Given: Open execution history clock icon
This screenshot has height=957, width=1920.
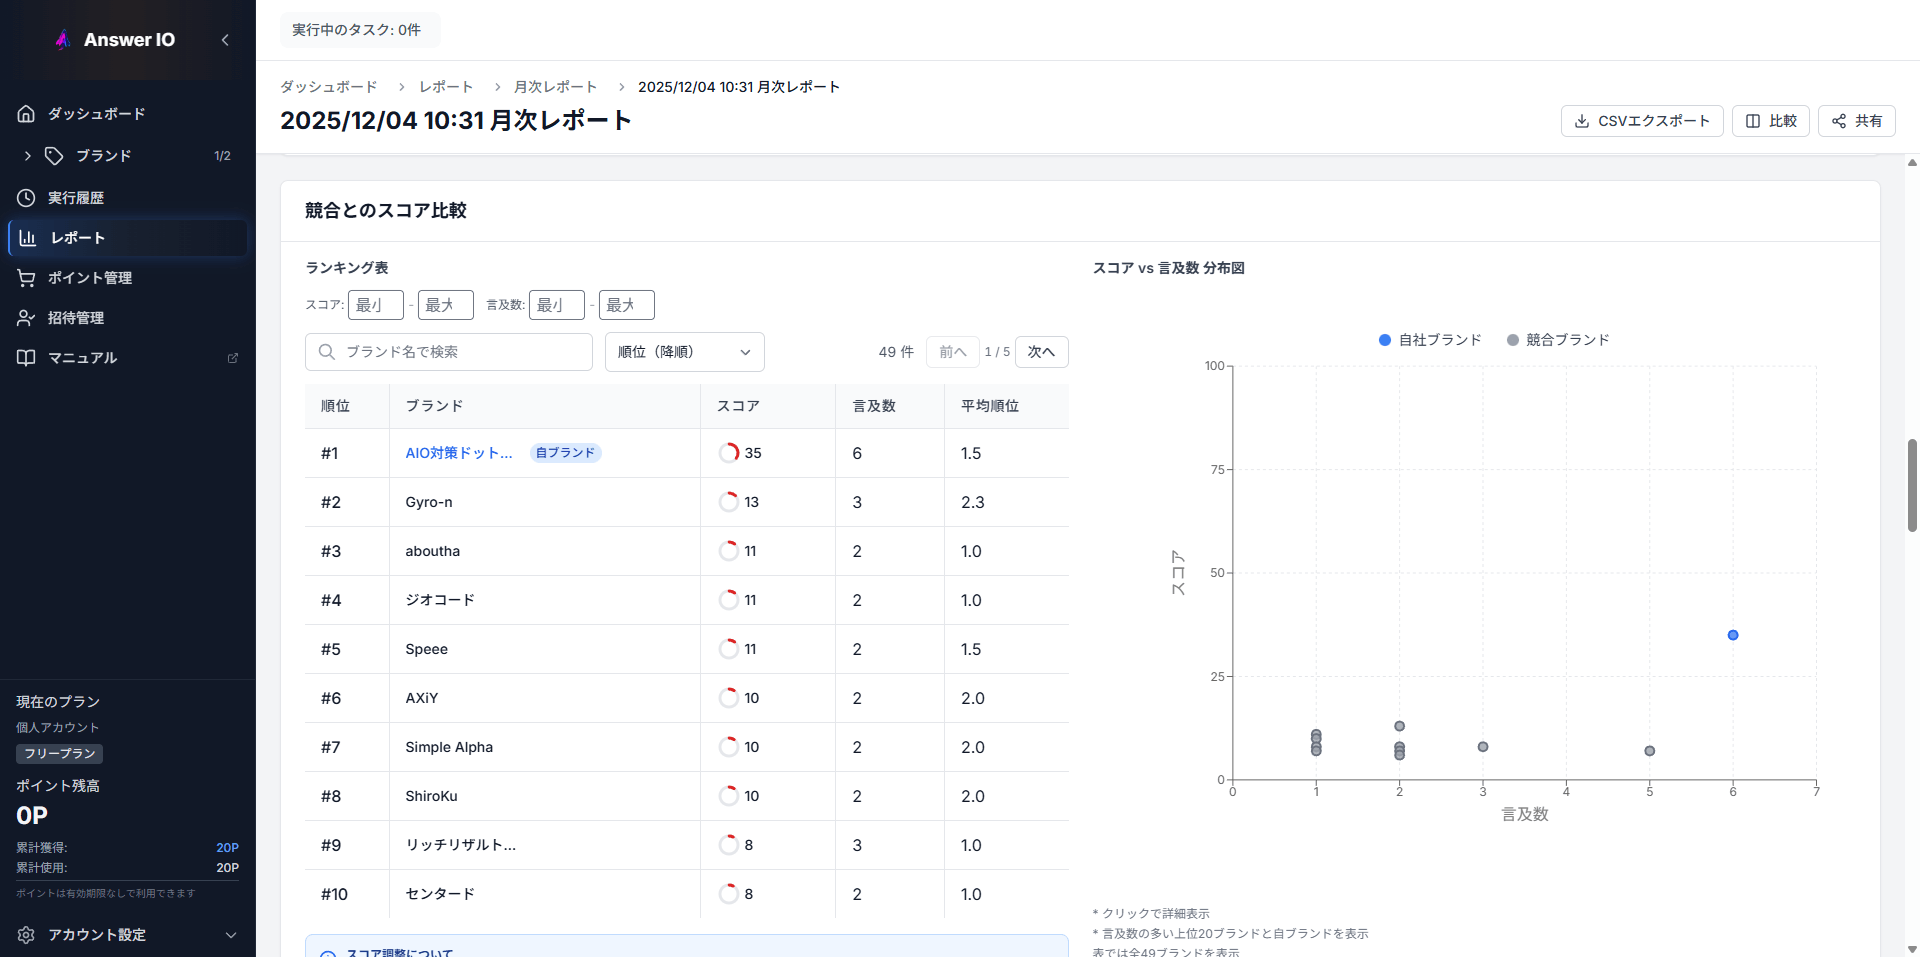Looking at the screenshot, I should tap(26, 198).
